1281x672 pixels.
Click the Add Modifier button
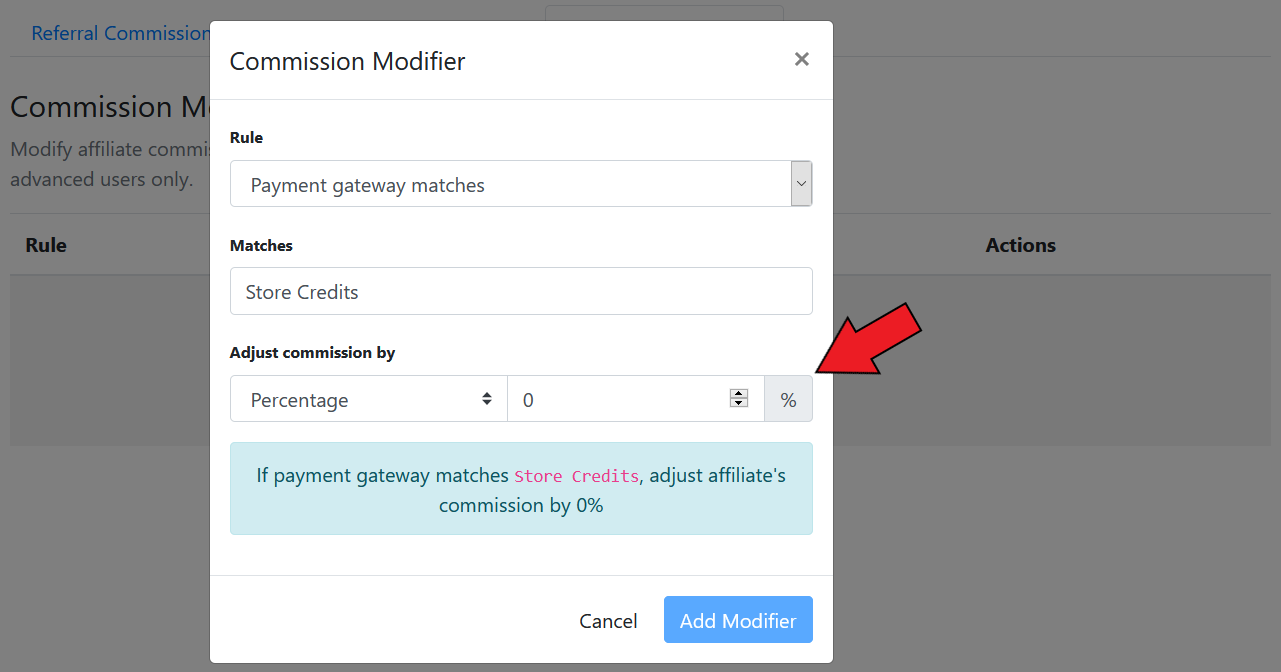pos(738,620)
